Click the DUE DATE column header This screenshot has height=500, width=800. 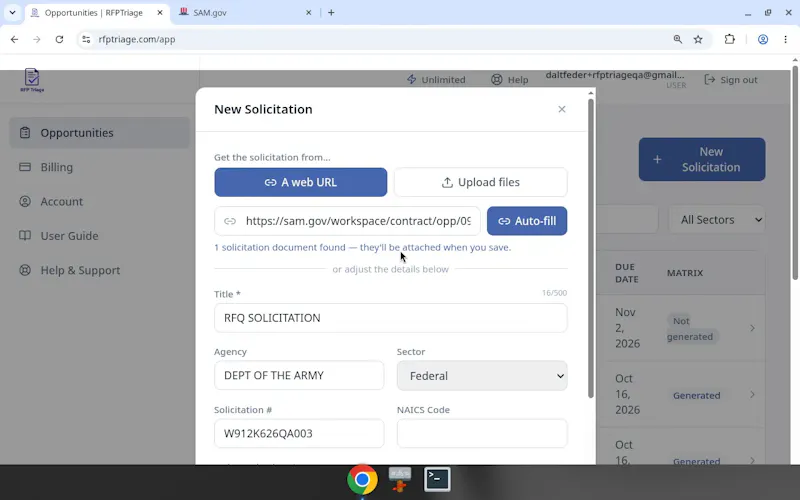click(627, 273)
